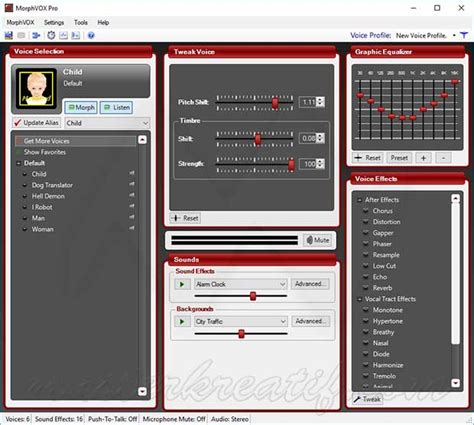This screenshot has width=474, height=425.
Task: Enable the Monotone vocal tract effect
Action: (x=366, y=310)
